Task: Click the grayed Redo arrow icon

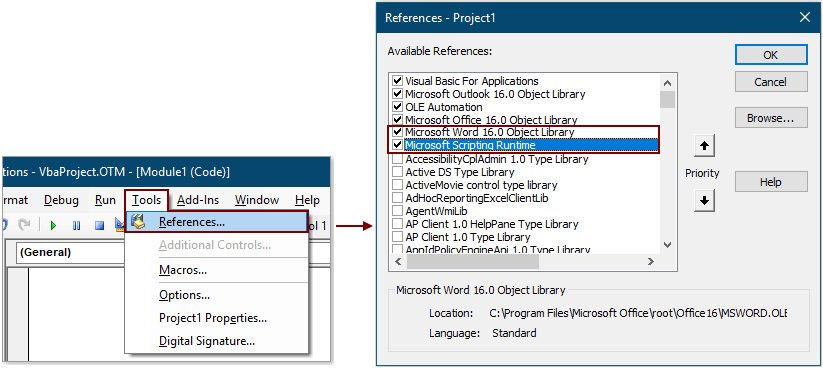Action: 24,226
